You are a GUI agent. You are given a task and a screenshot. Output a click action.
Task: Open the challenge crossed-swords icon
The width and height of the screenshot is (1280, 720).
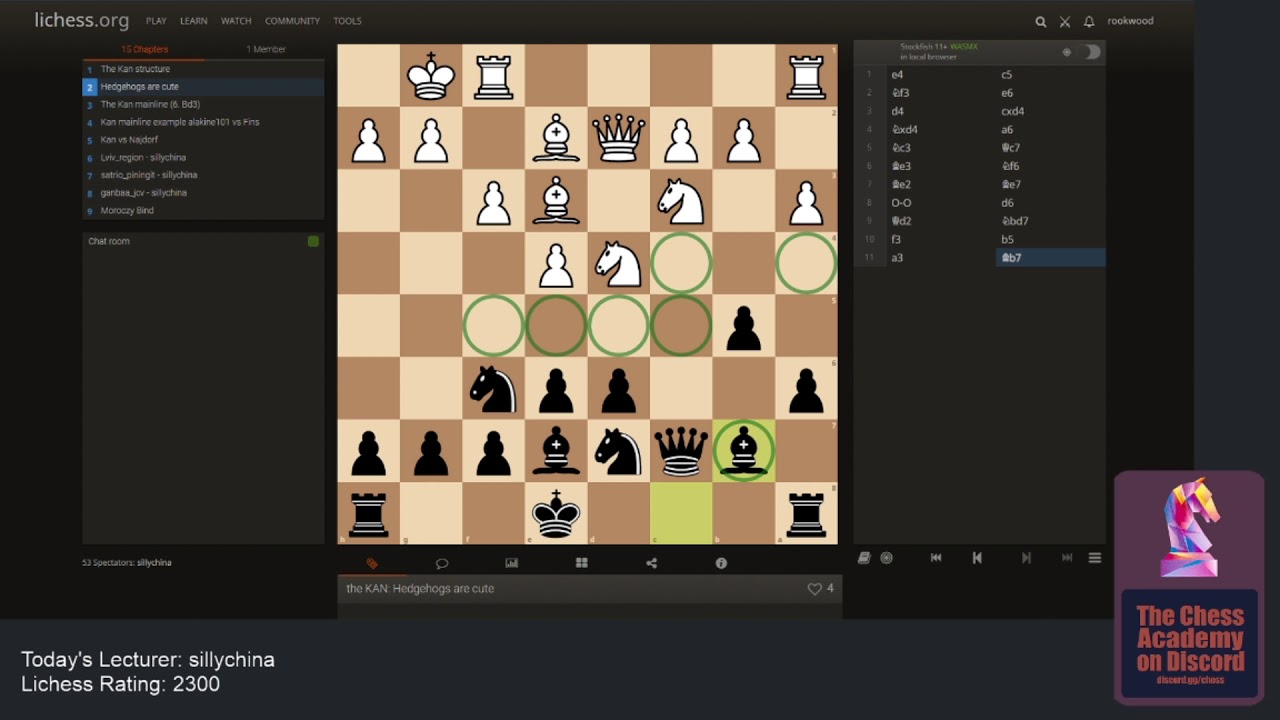[1065, 21]
